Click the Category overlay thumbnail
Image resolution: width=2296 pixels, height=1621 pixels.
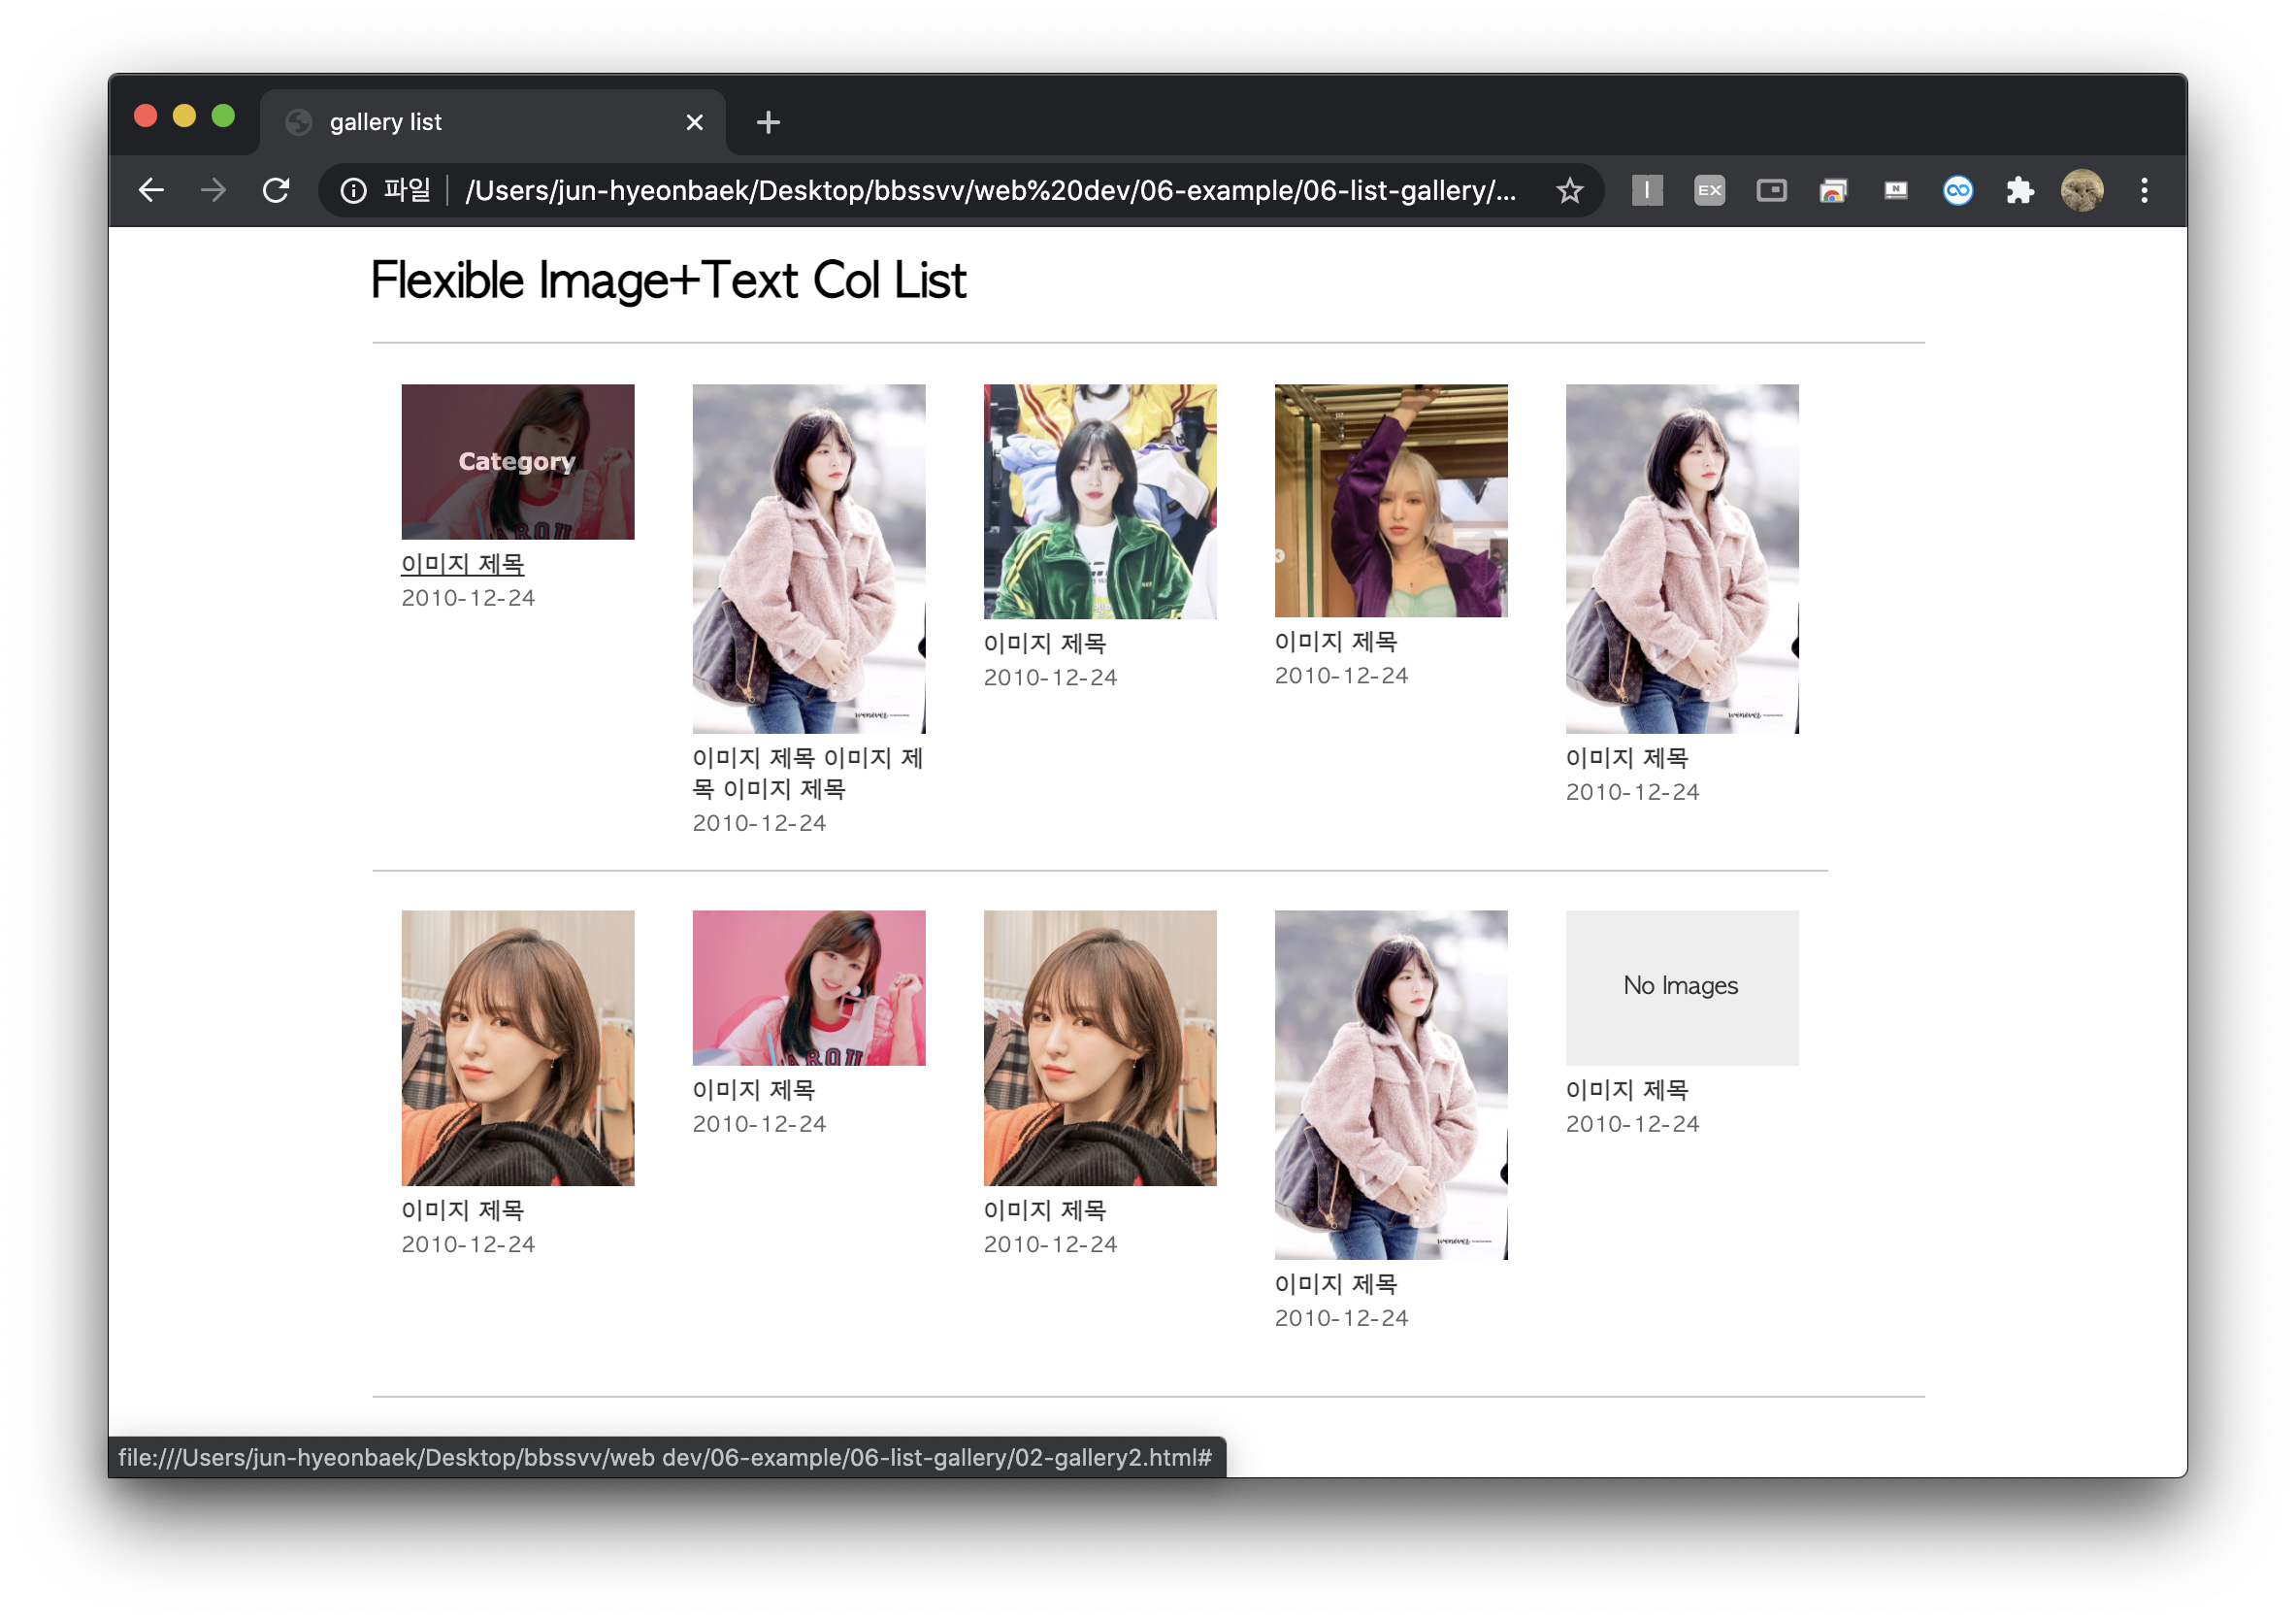click(x=517, y=462)
